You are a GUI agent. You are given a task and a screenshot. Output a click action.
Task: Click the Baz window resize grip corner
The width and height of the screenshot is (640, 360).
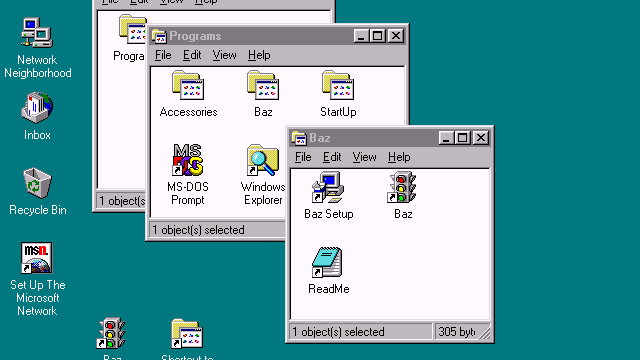(x=485, y=334)
